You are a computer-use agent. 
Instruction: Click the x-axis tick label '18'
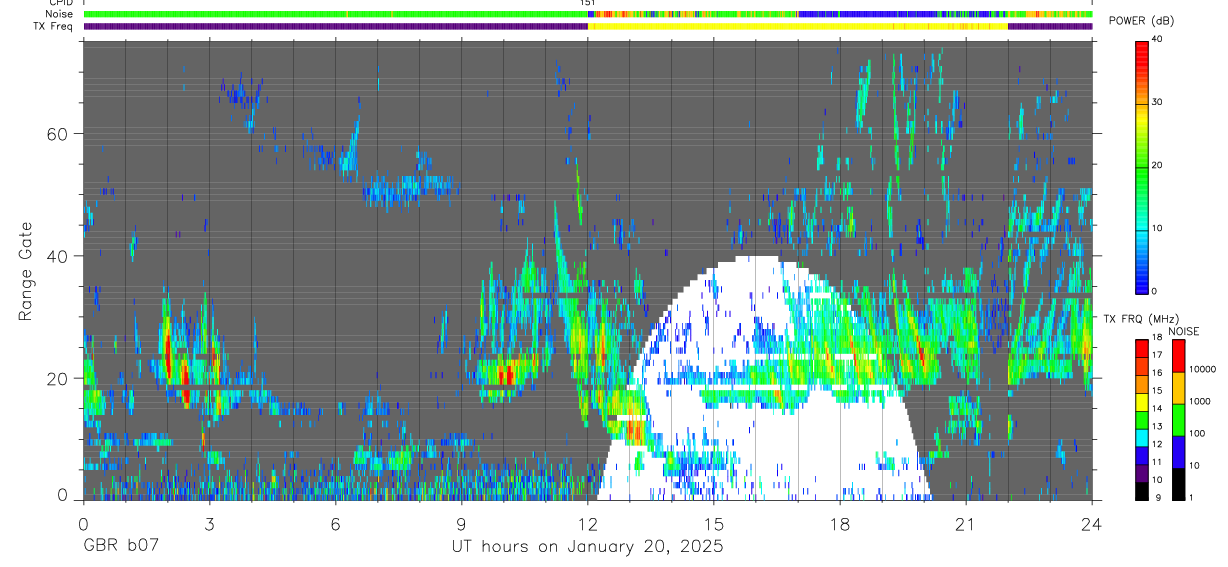click(840, 523)
